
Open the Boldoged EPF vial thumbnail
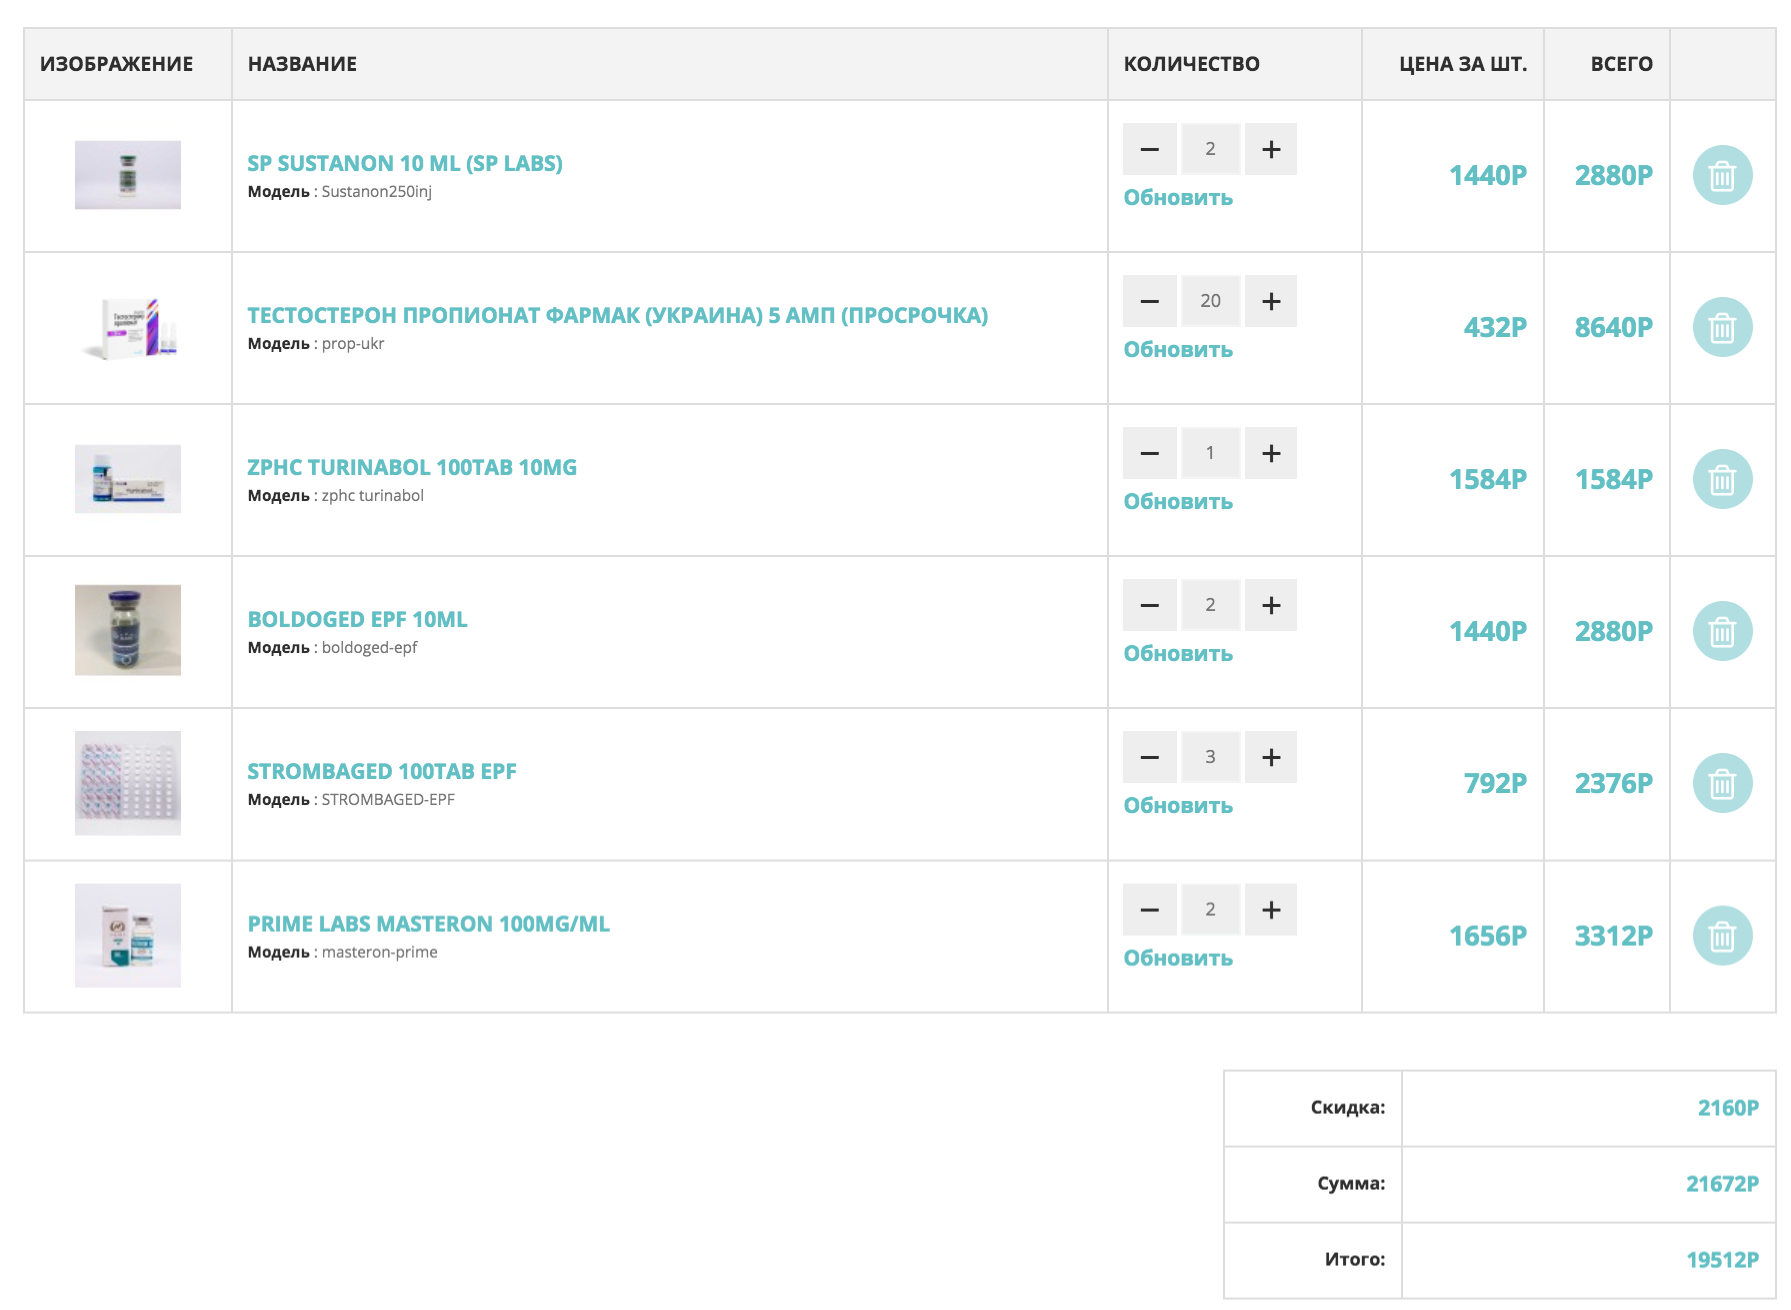pyautogui.click(x=128, y=630)
